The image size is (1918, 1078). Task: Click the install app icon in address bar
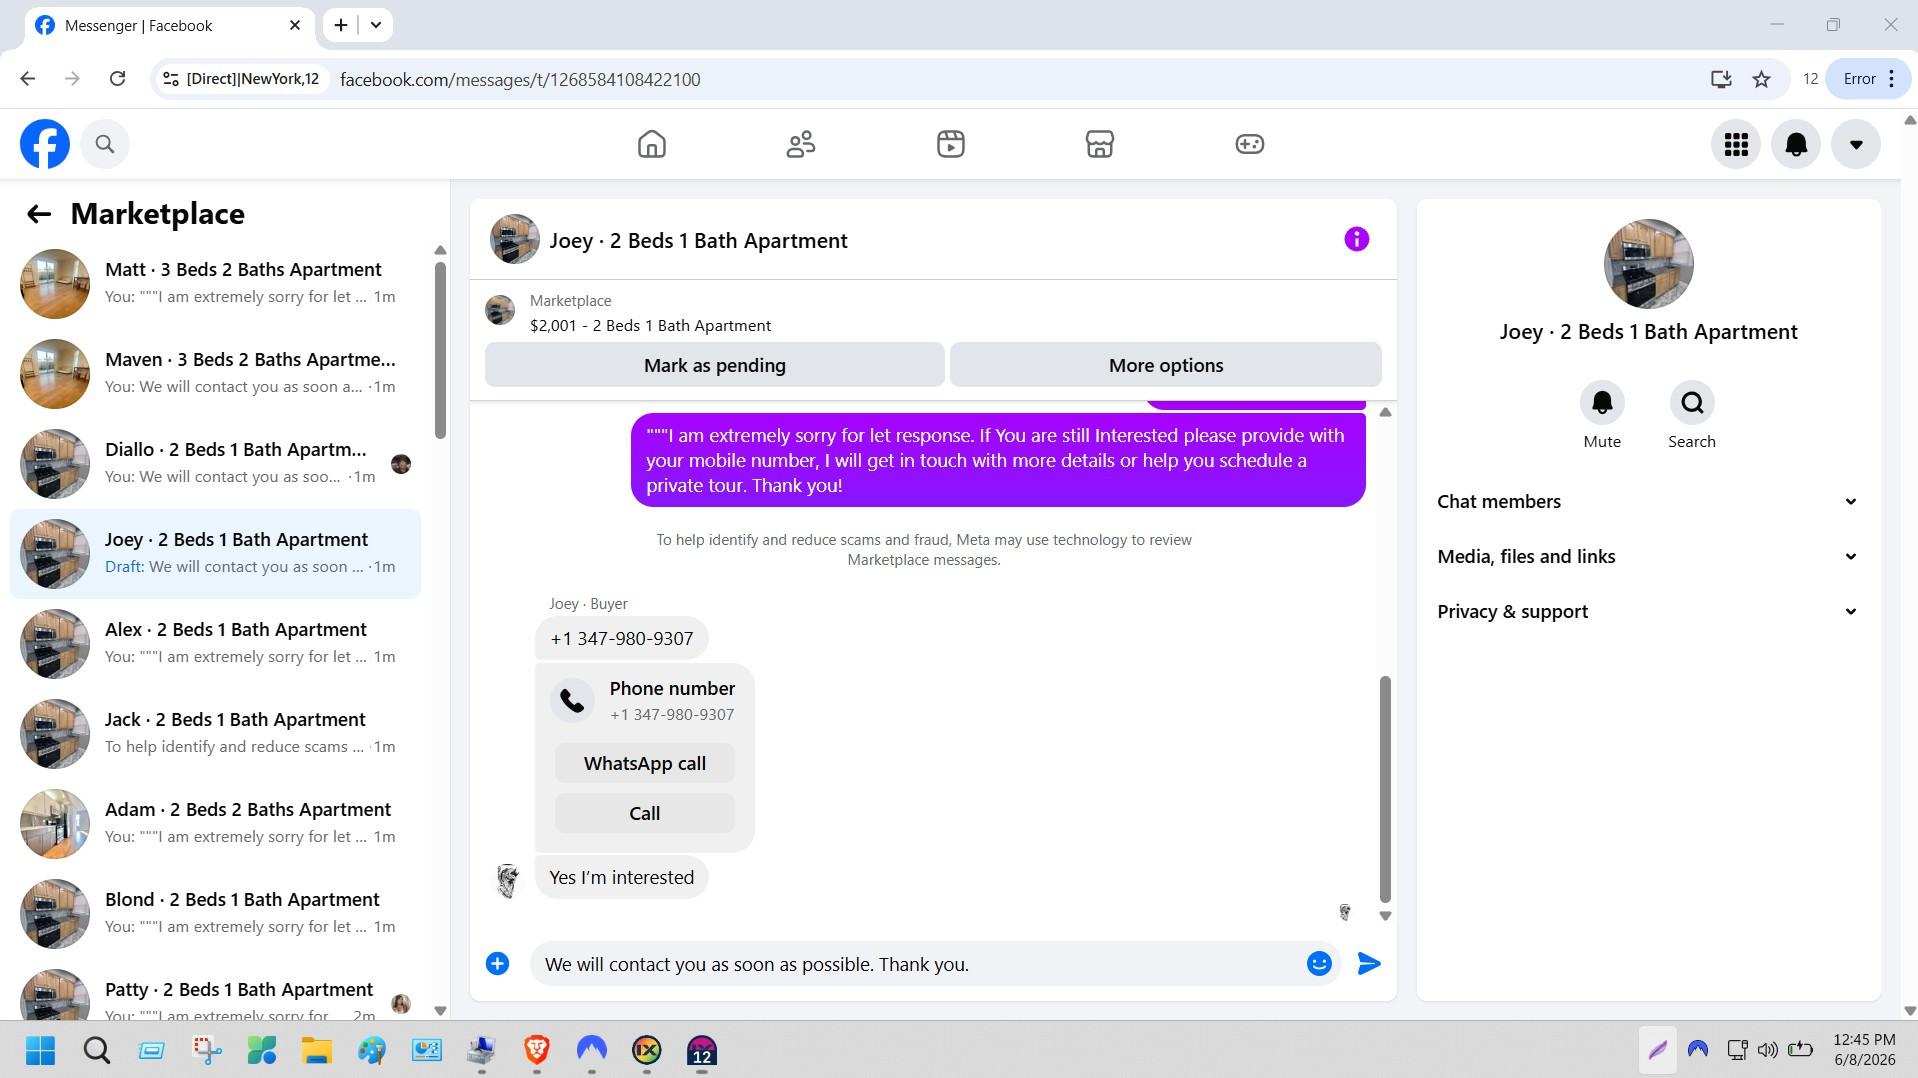[1721, 79]
